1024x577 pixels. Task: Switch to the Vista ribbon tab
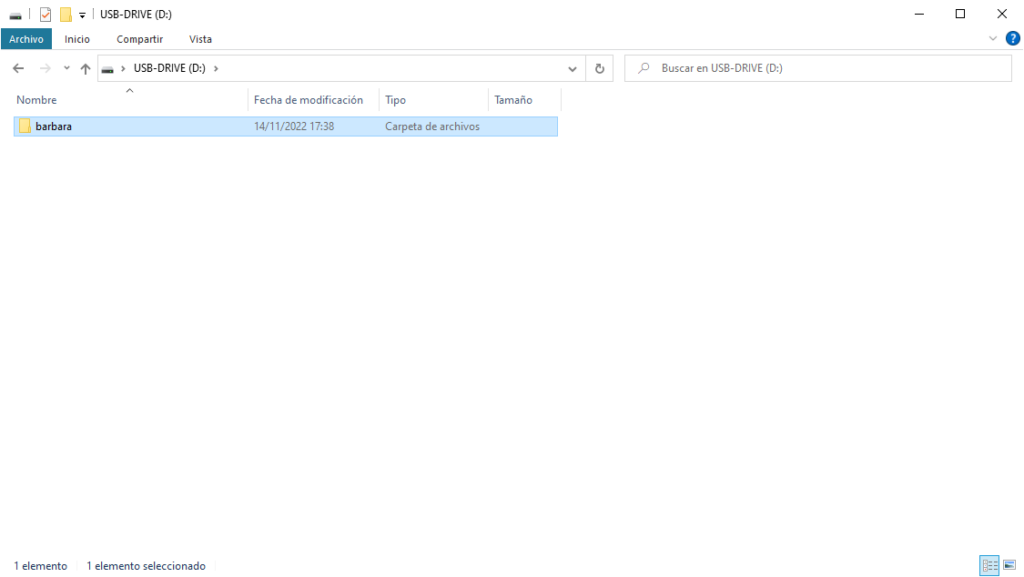point(200,39)
